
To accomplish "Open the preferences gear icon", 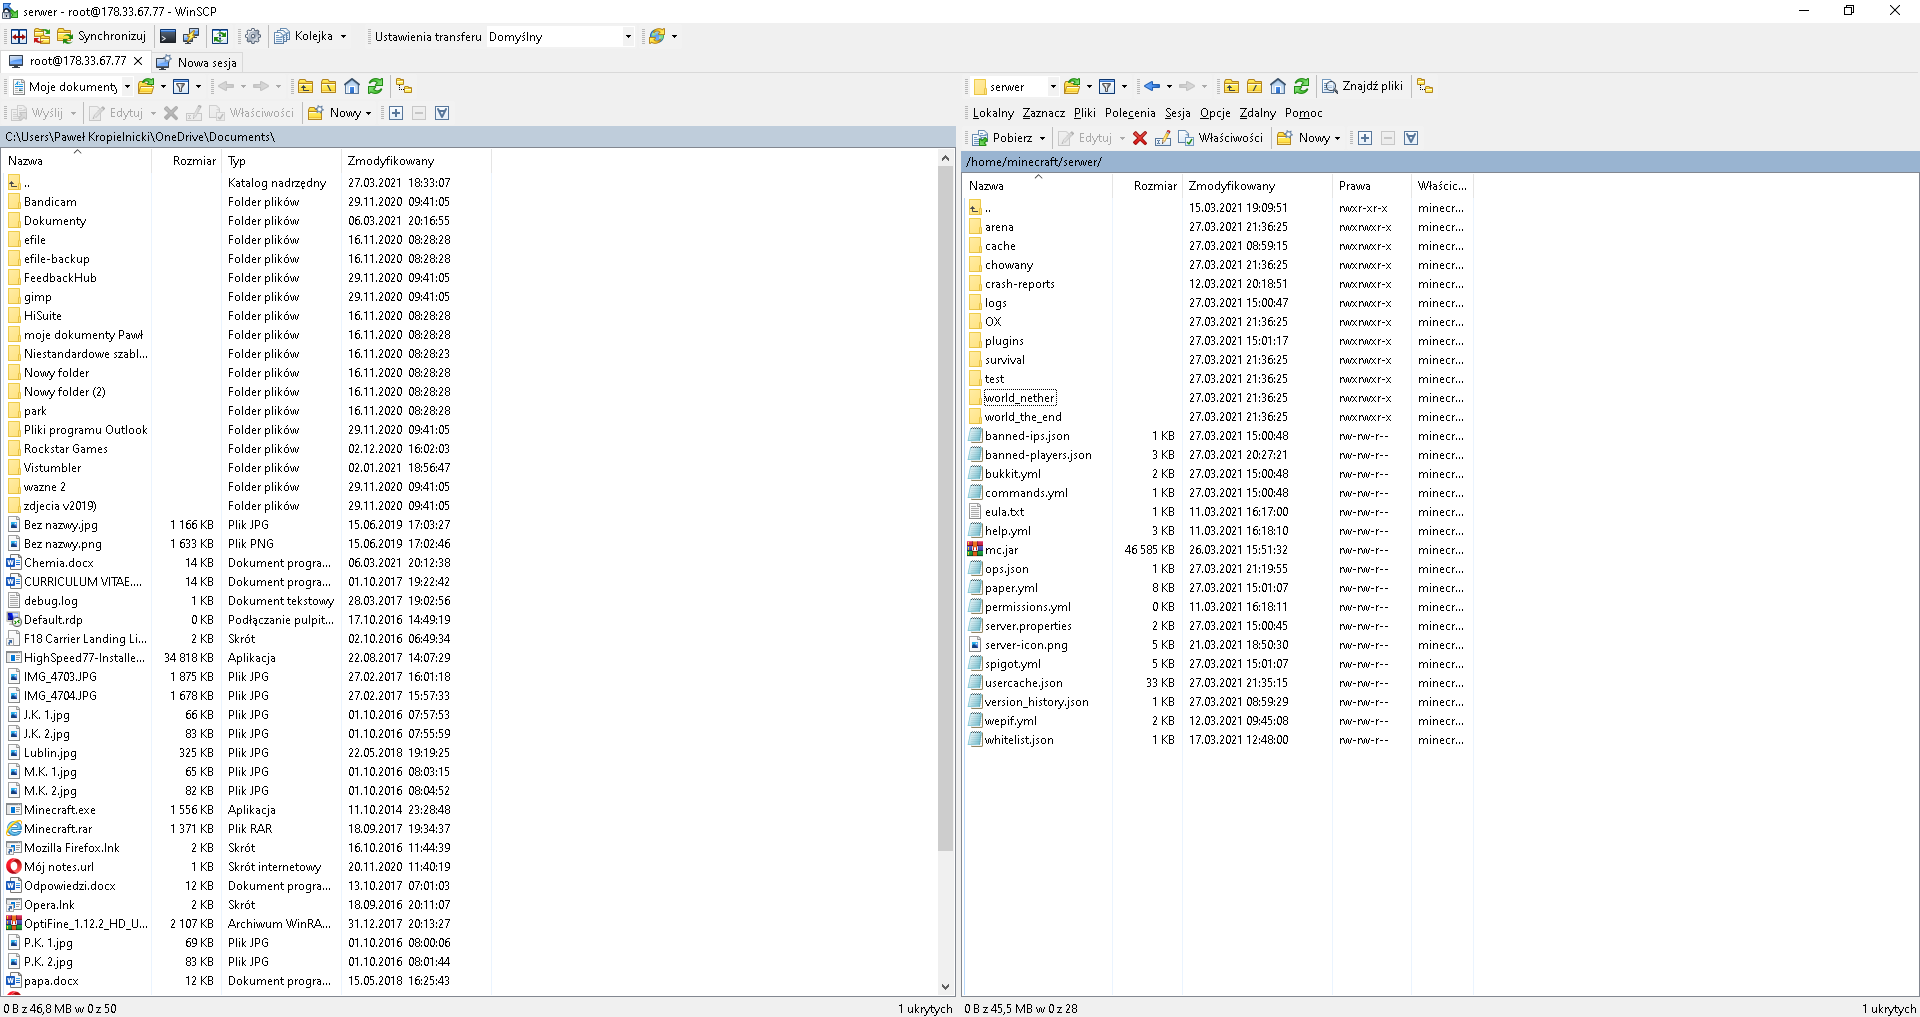I will tap(253, 37).
